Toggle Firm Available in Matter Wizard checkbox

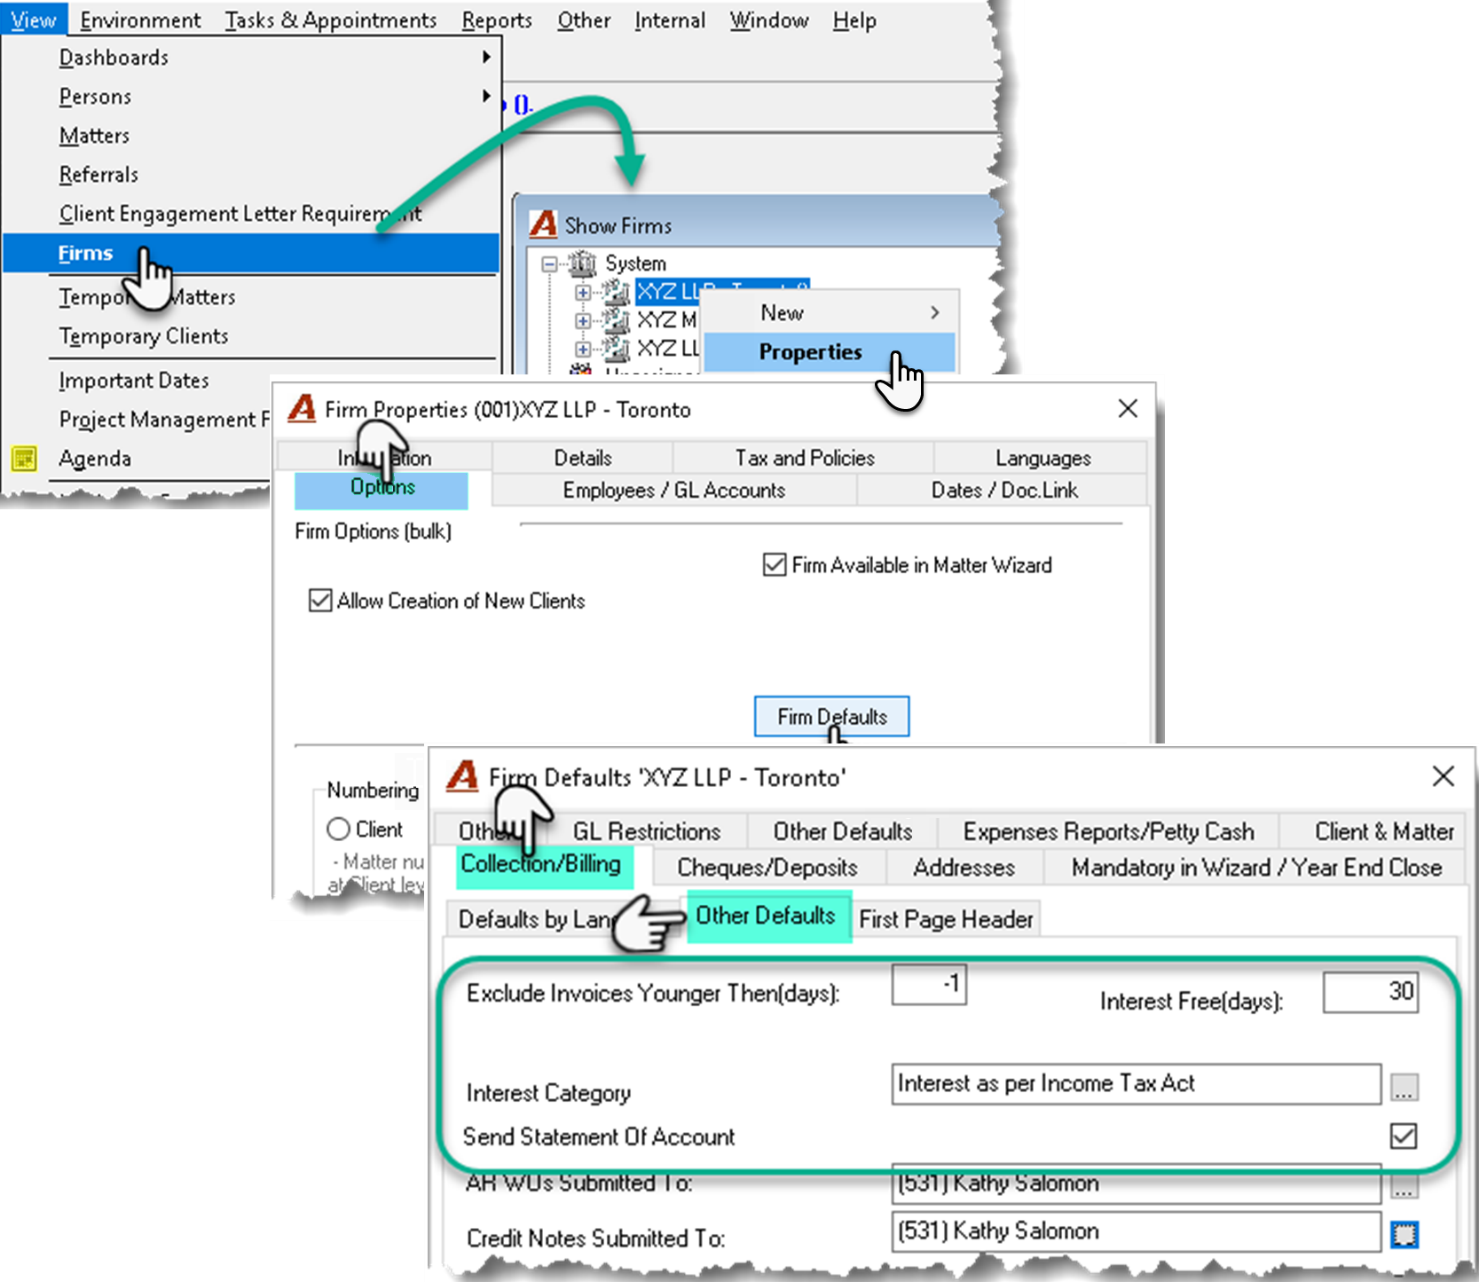(774, 565)
